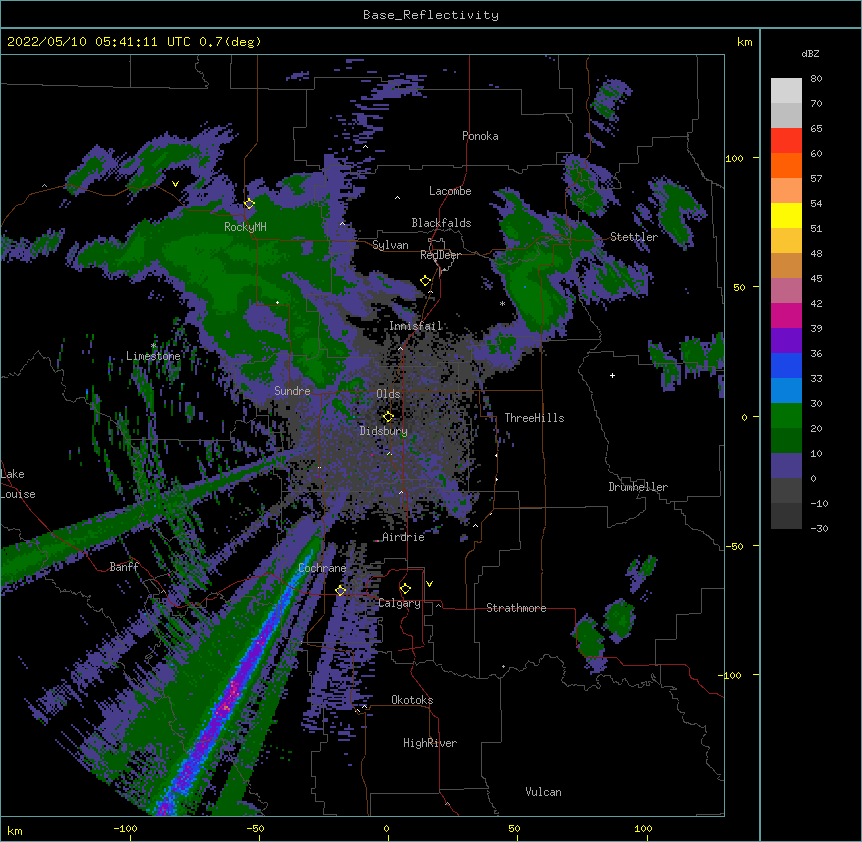The height and width of the screenshot is (842, 862).
Task: Click the Stettler town label
Action: pos(633,237)
